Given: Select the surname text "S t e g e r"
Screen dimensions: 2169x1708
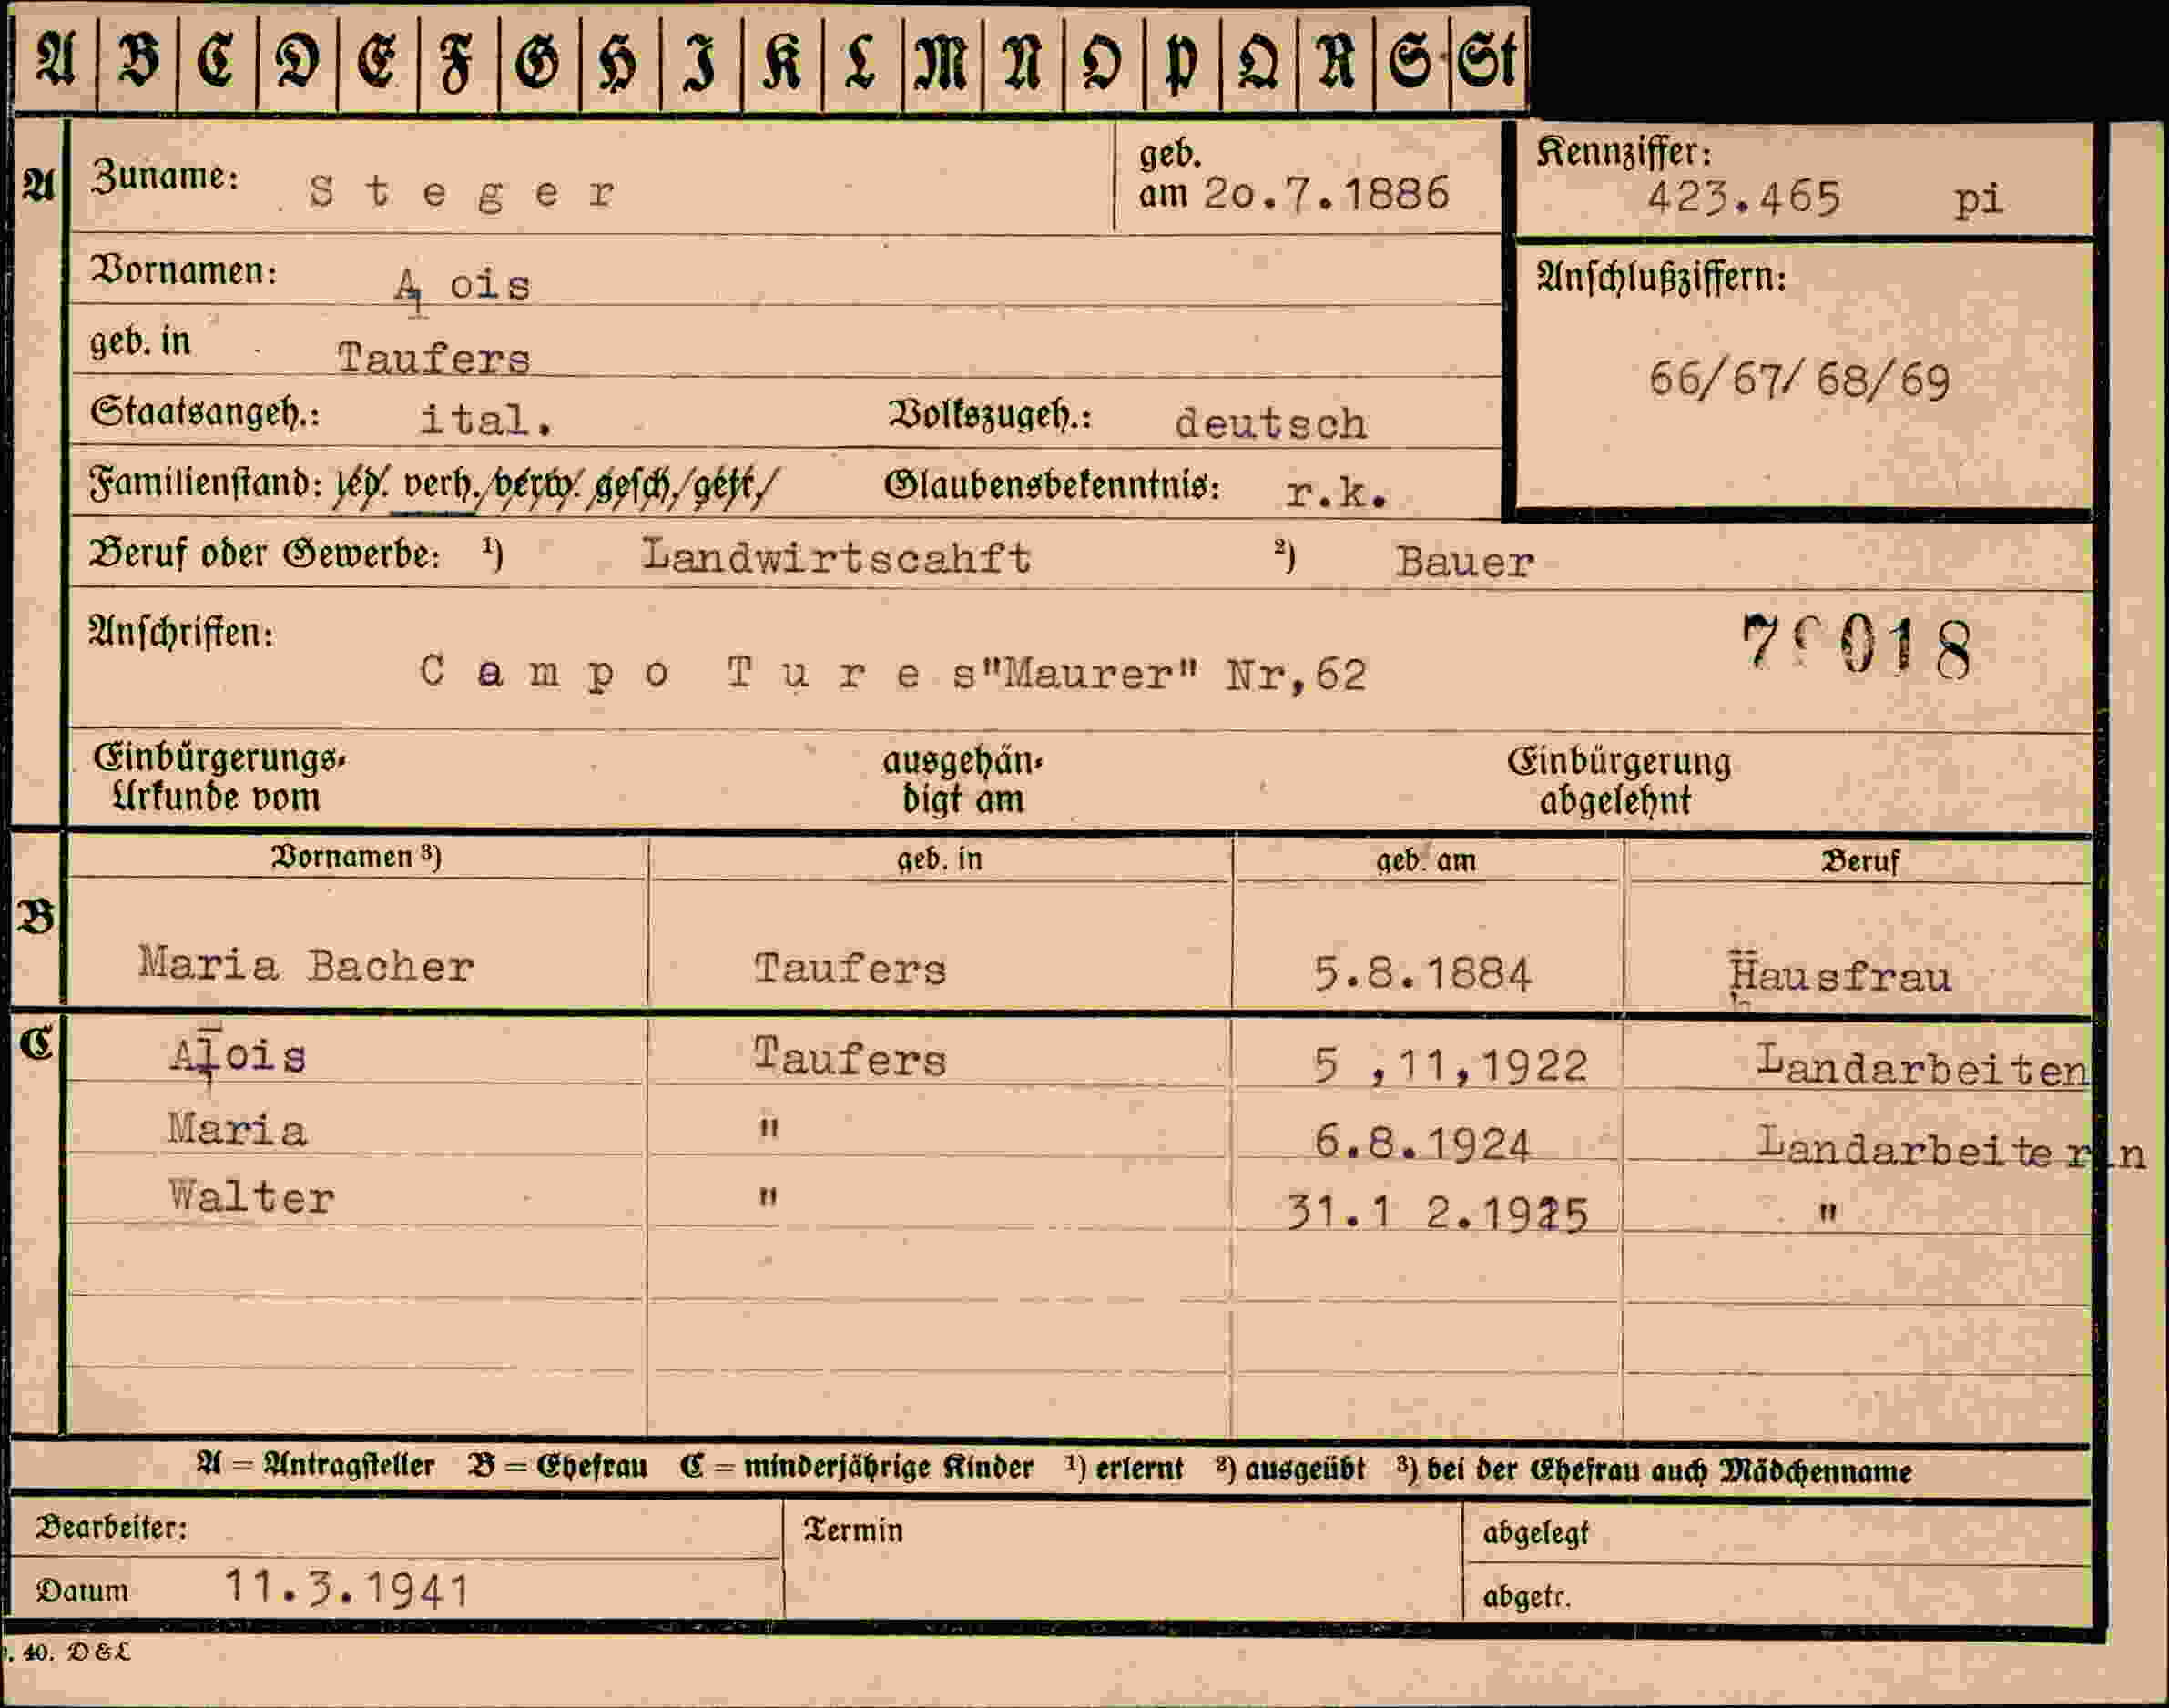Looking at the screenshot, I should (x=461, y=191).
